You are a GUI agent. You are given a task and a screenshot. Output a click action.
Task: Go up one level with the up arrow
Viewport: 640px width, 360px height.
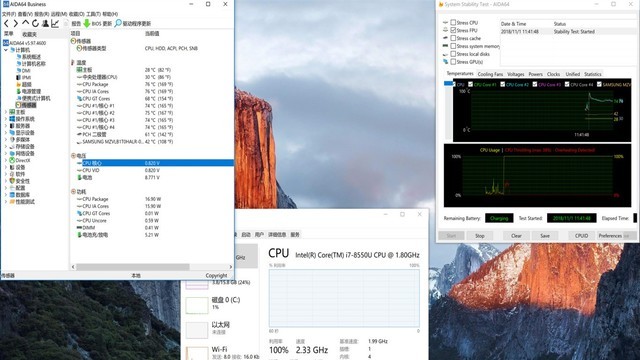[26, 23]
